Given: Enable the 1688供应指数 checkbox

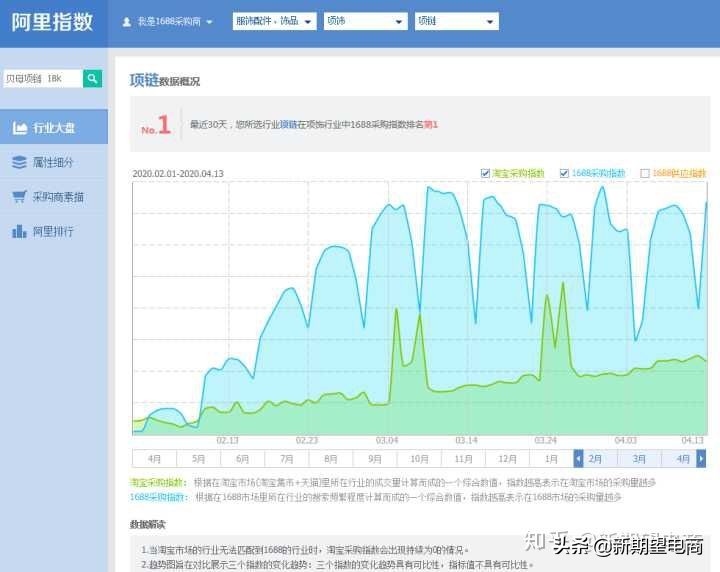Looking at the screenshot, I should point(645,173).
